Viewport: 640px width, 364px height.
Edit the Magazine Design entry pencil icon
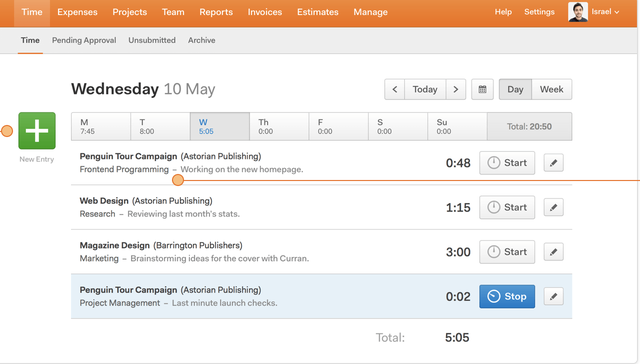click(x=553, y=252)
